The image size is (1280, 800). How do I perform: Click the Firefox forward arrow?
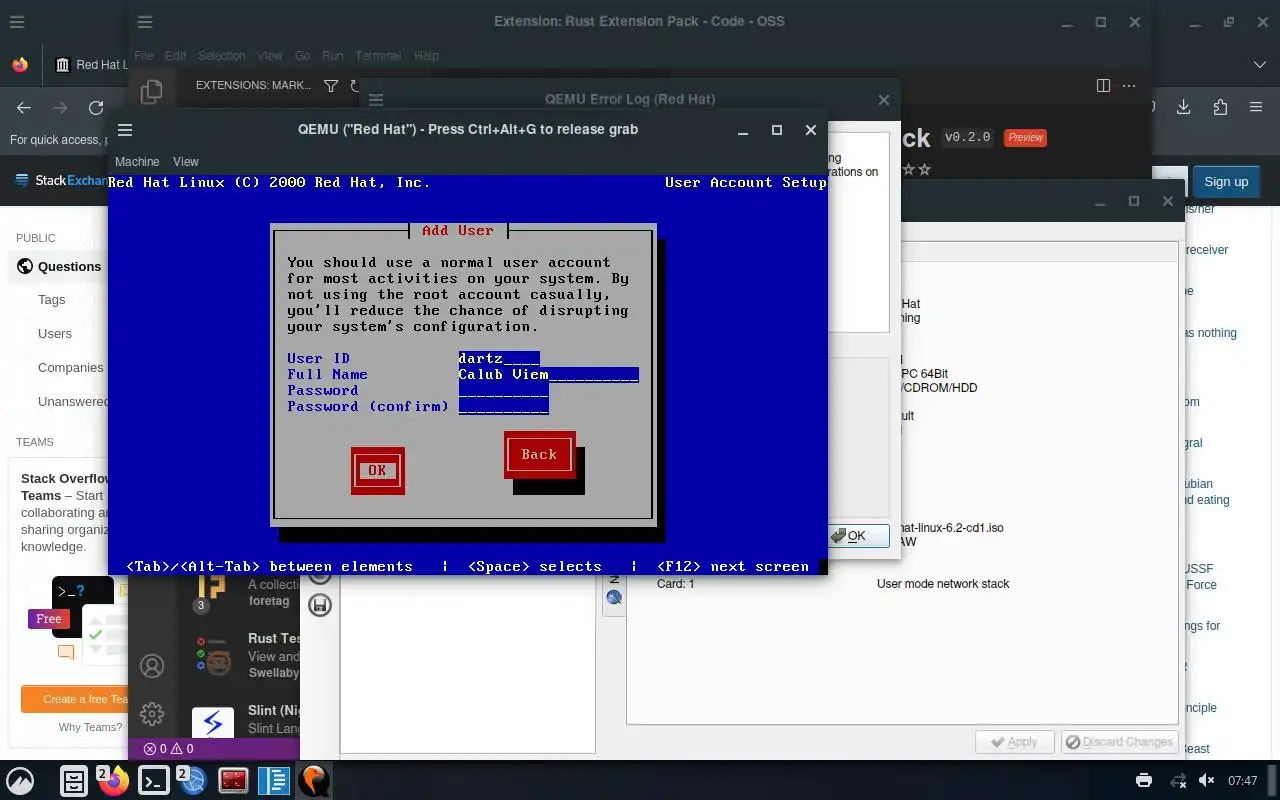[x=60, y=108]
